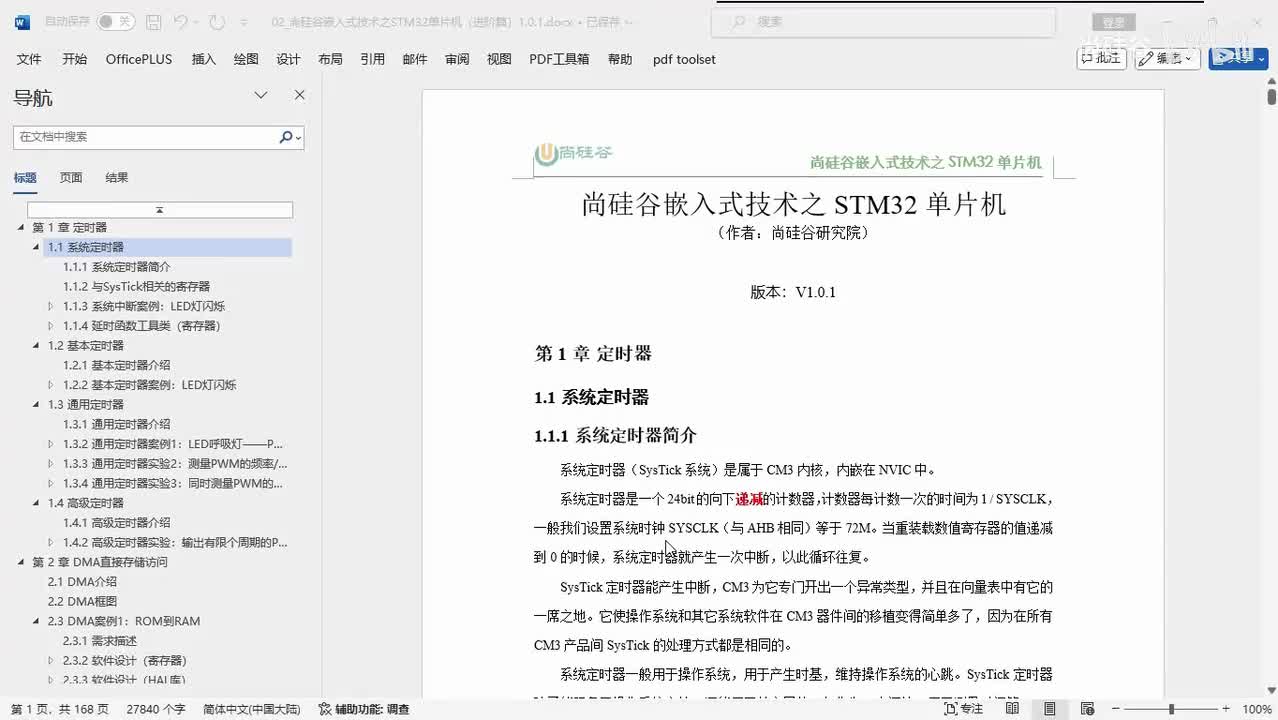The width and height of the screenshot is (1278, 720).
Task: Click the jump-to-beginning bar above headings
Action: (160, 210)
